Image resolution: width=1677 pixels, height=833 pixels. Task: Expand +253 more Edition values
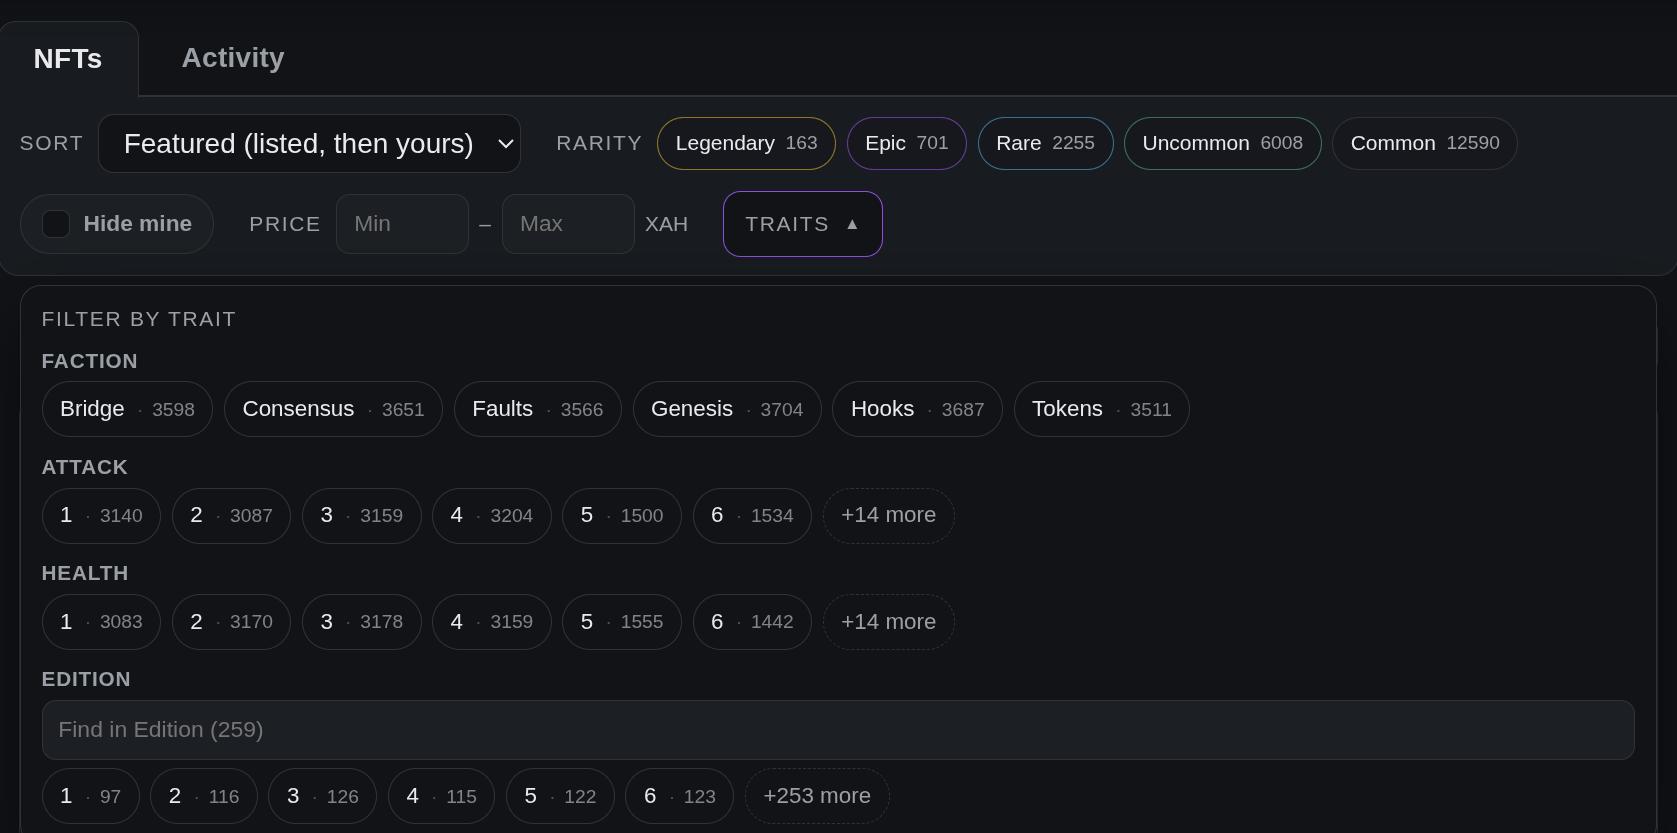(817, 796)
